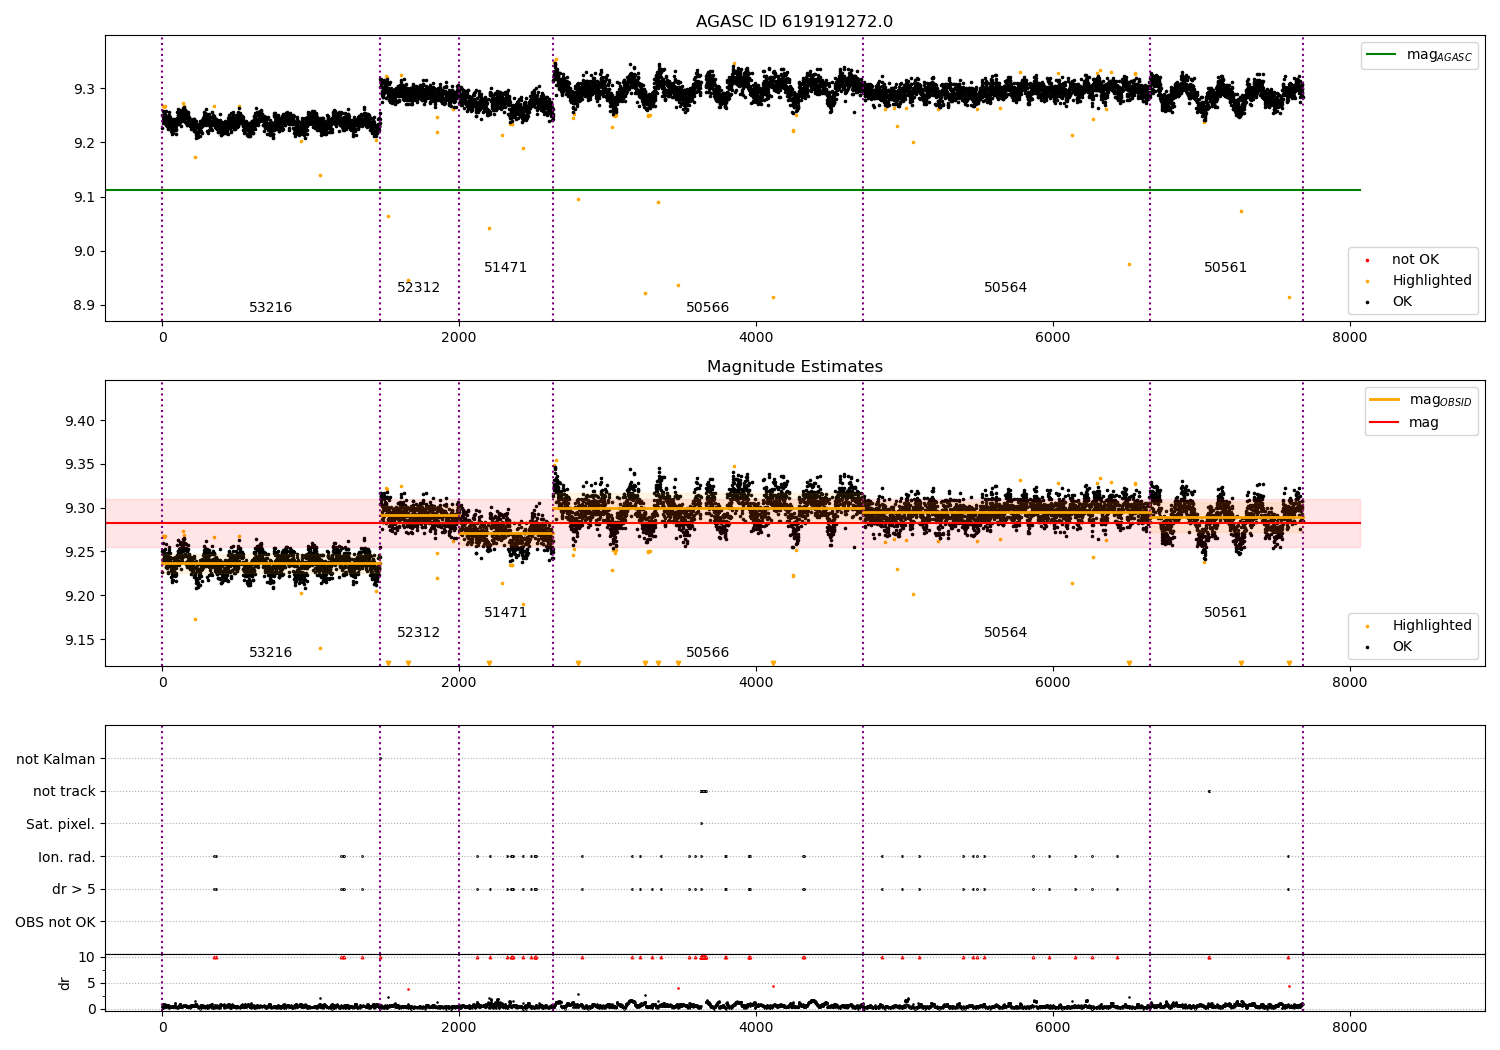Select OBSID label 52312 in the top plot
Viewport: 1500px width, 1050px height.
click(x=418, y=288)
